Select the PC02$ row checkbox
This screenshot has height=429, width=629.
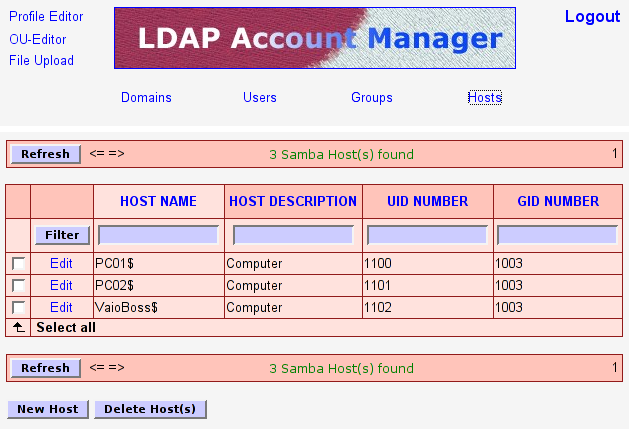[18, 286]
